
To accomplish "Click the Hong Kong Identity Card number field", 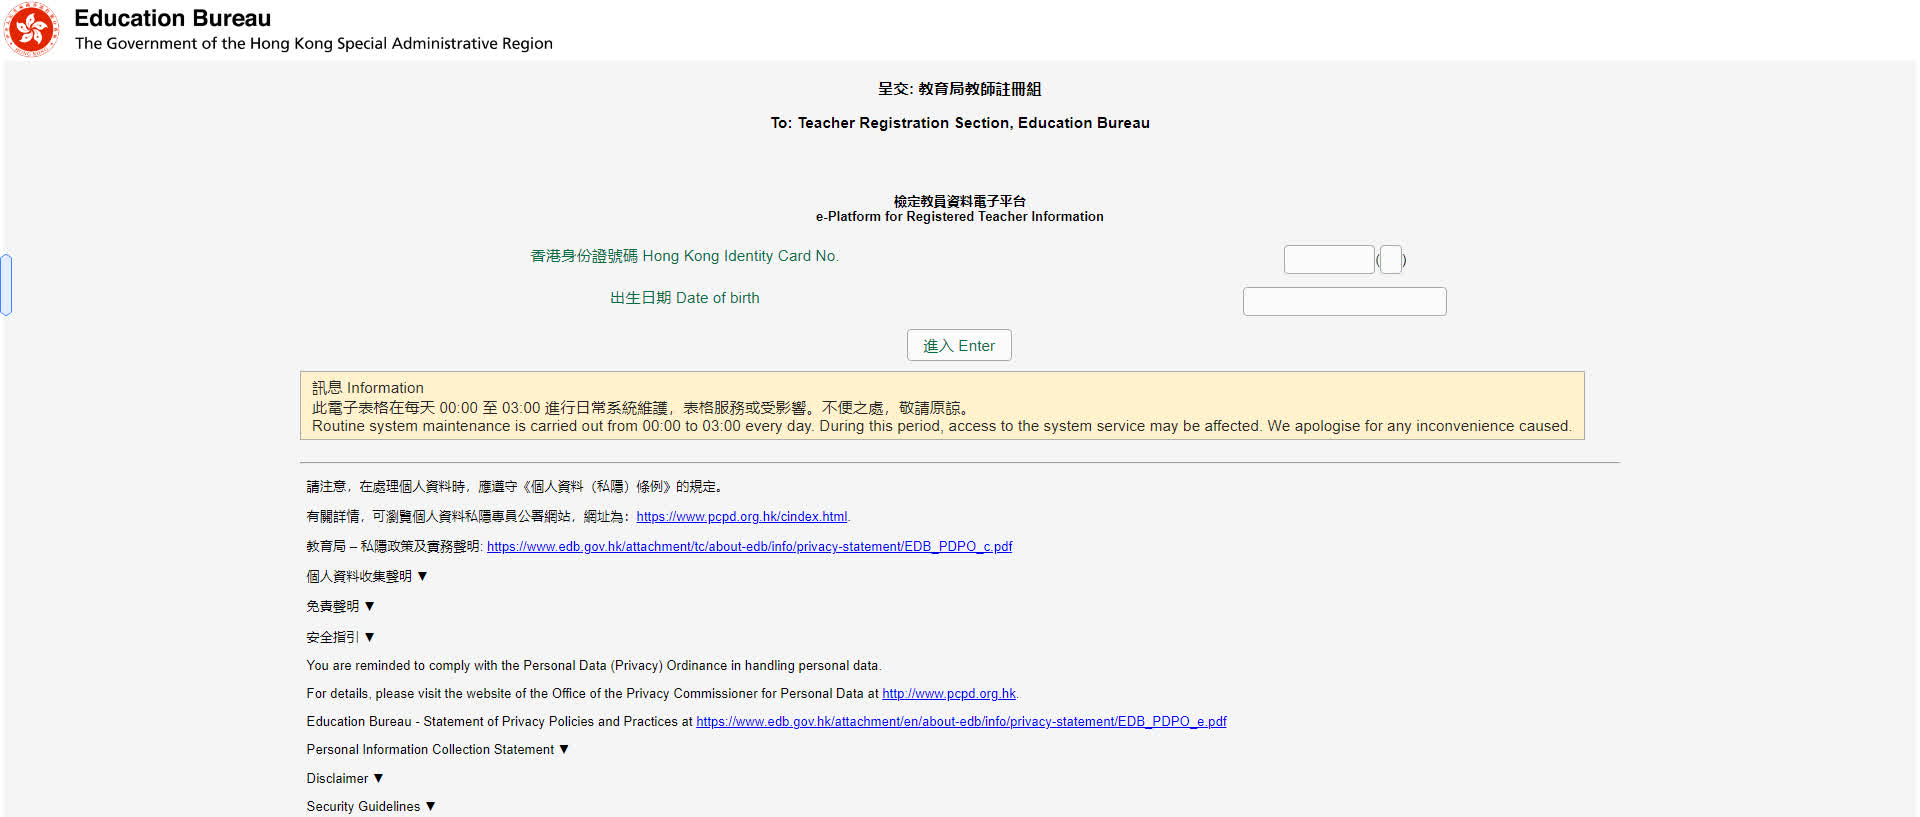I will coord(1328,260).
